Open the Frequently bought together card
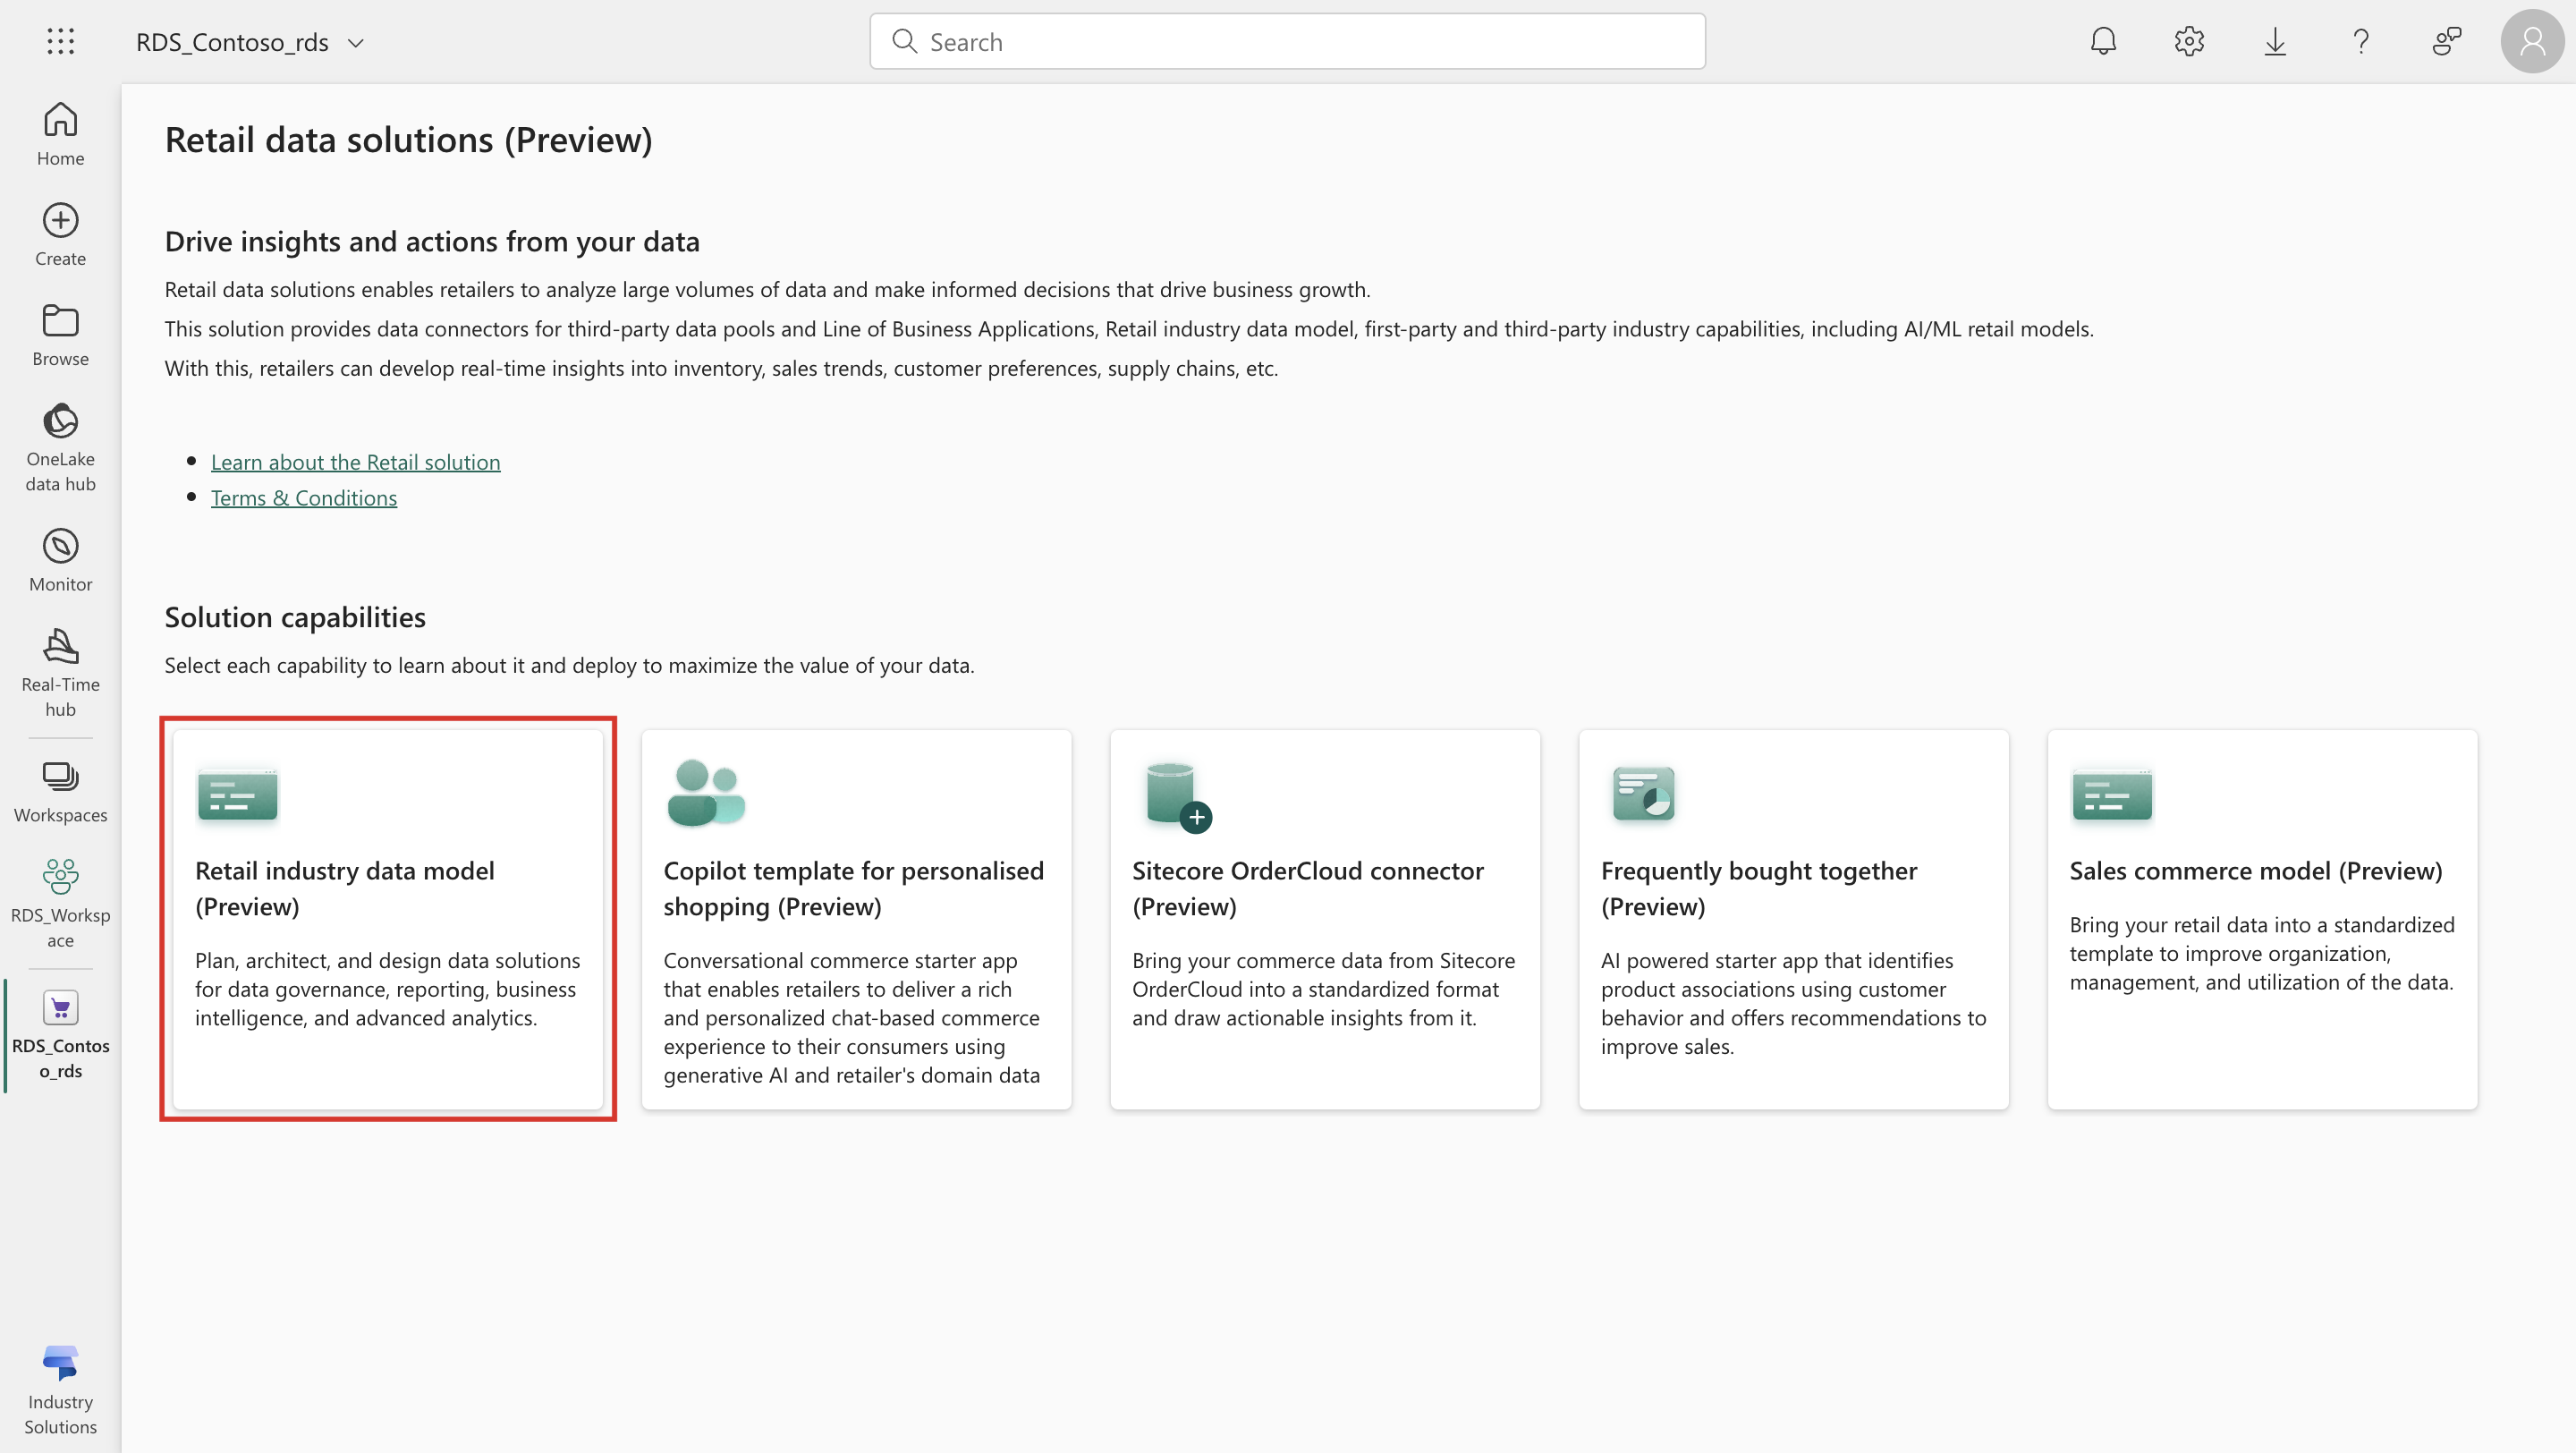2576x1453 pixels. [1793, 919]
